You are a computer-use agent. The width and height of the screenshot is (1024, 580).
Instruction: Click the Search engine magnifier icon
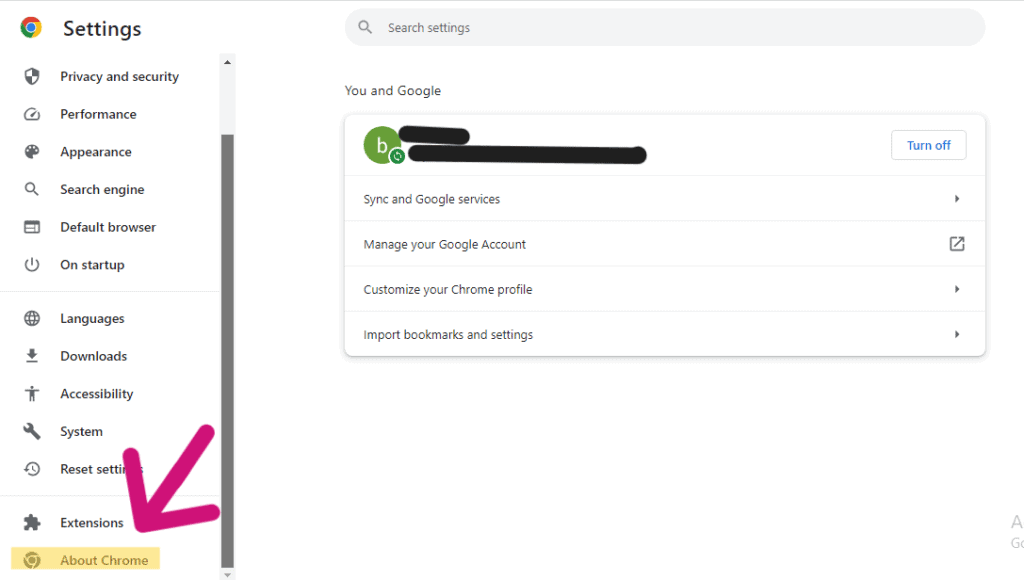pyautogui.click(x=31, y=189)
